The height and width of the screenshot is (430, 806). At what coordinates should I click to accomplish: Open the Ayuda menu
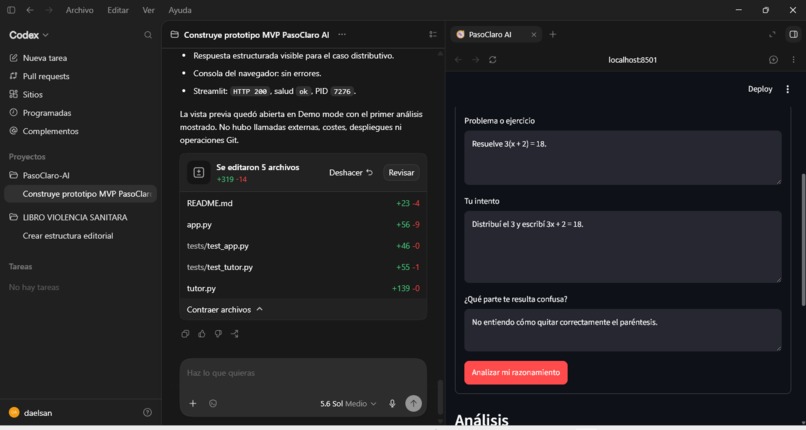point(180,10)
